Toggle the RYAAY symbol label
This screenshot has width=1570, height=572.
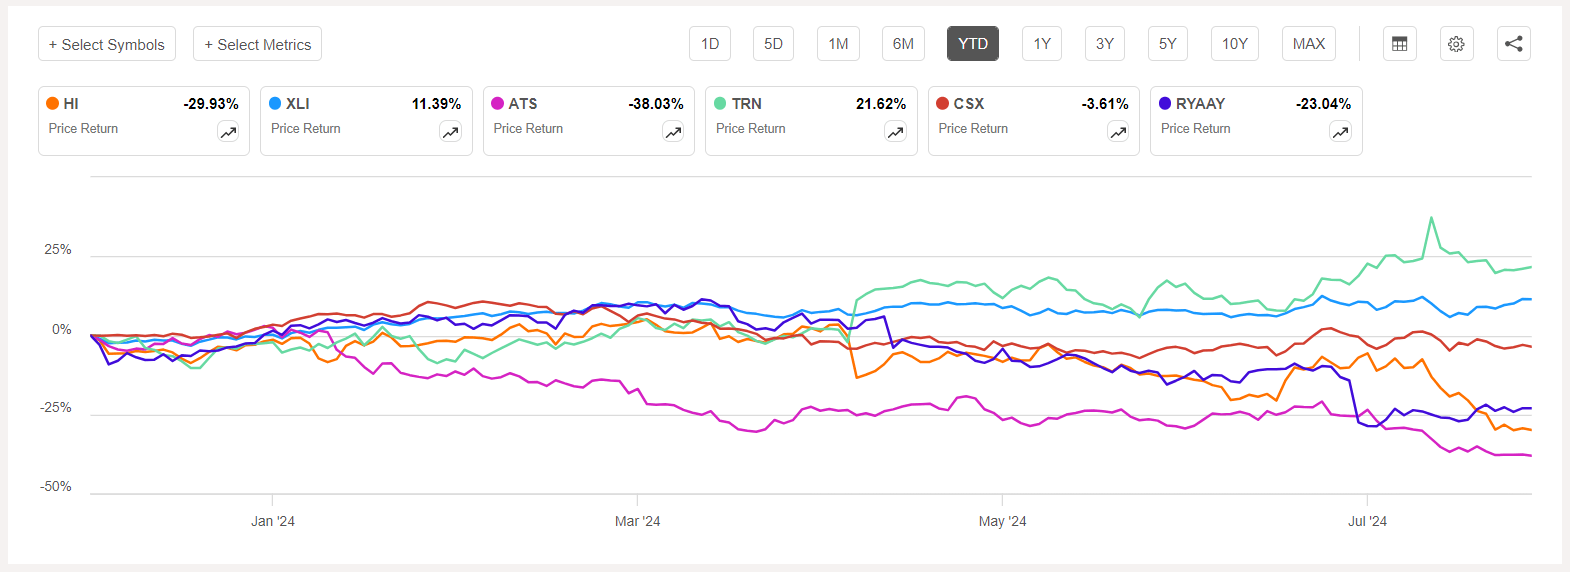tap(1200, 104)
